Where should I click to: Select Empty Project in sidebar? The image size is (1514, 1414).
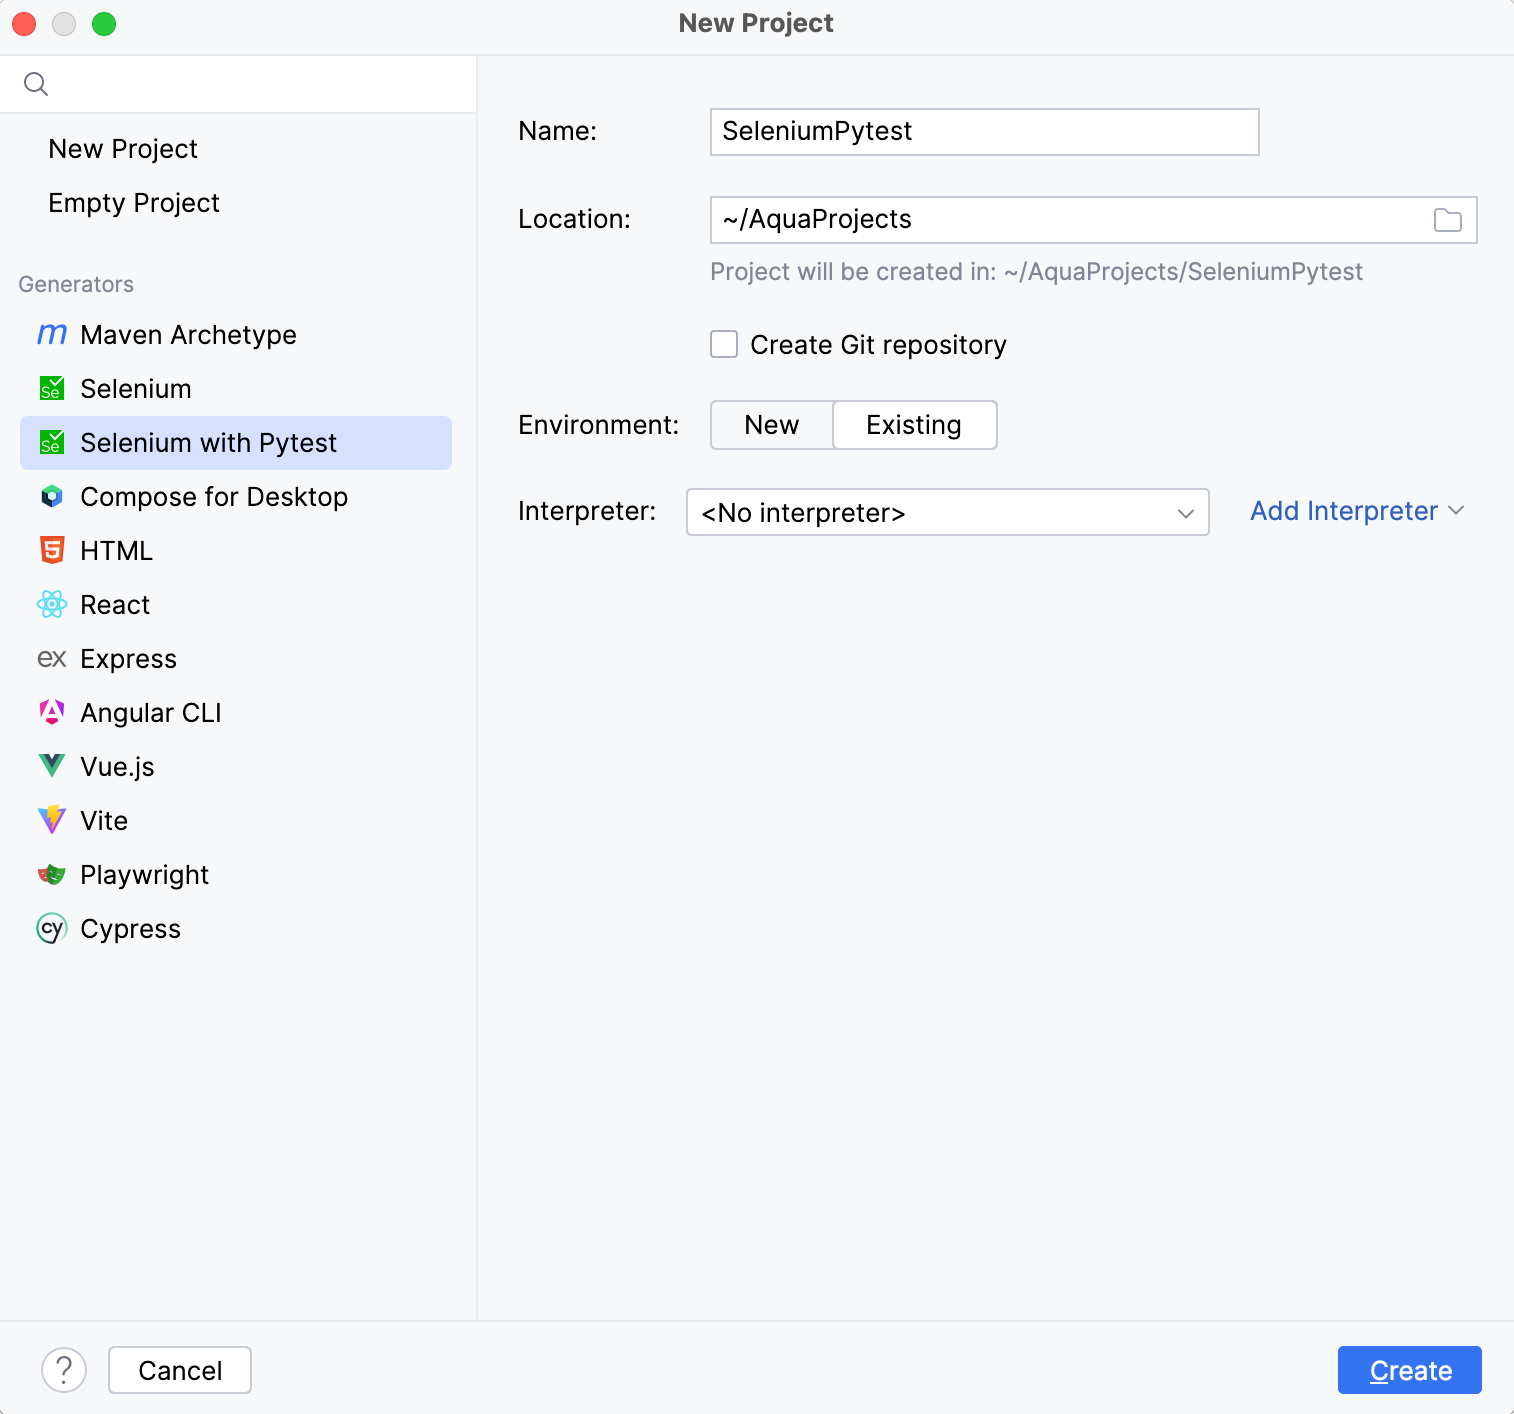134,203
